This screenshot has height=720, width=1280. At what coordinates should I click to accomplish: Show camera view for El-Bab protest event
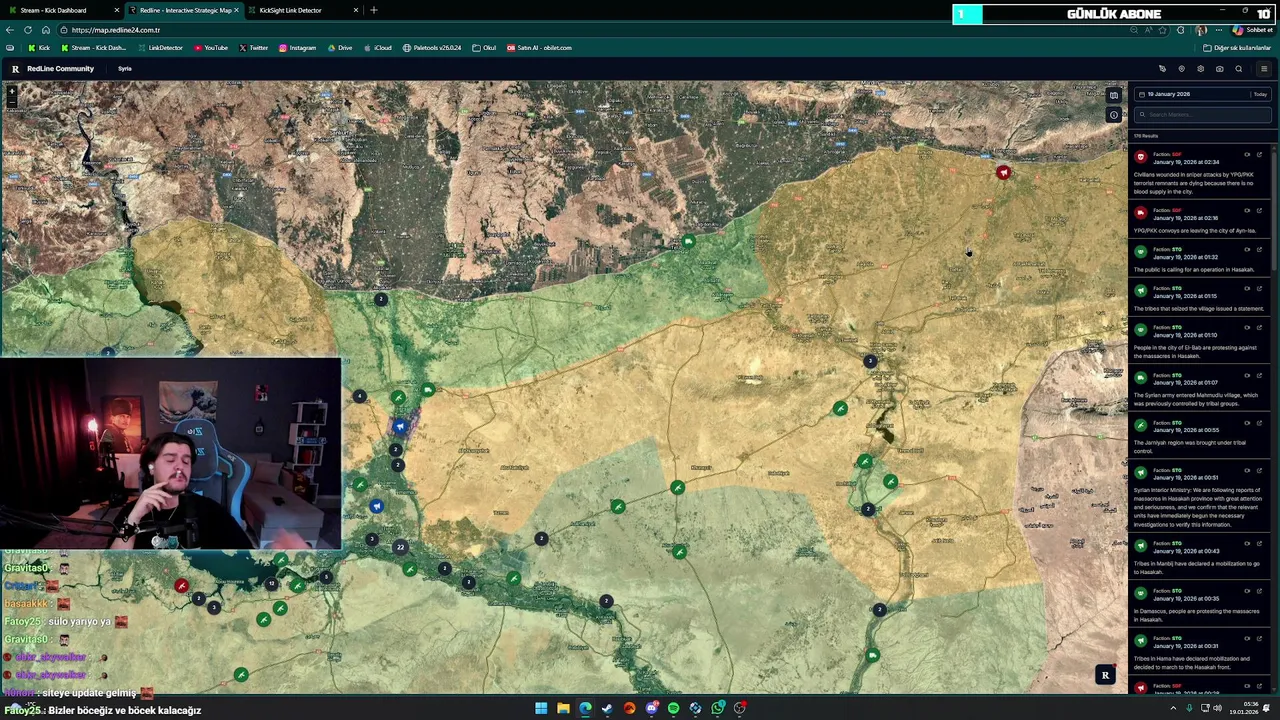[x=1247, y=328]
